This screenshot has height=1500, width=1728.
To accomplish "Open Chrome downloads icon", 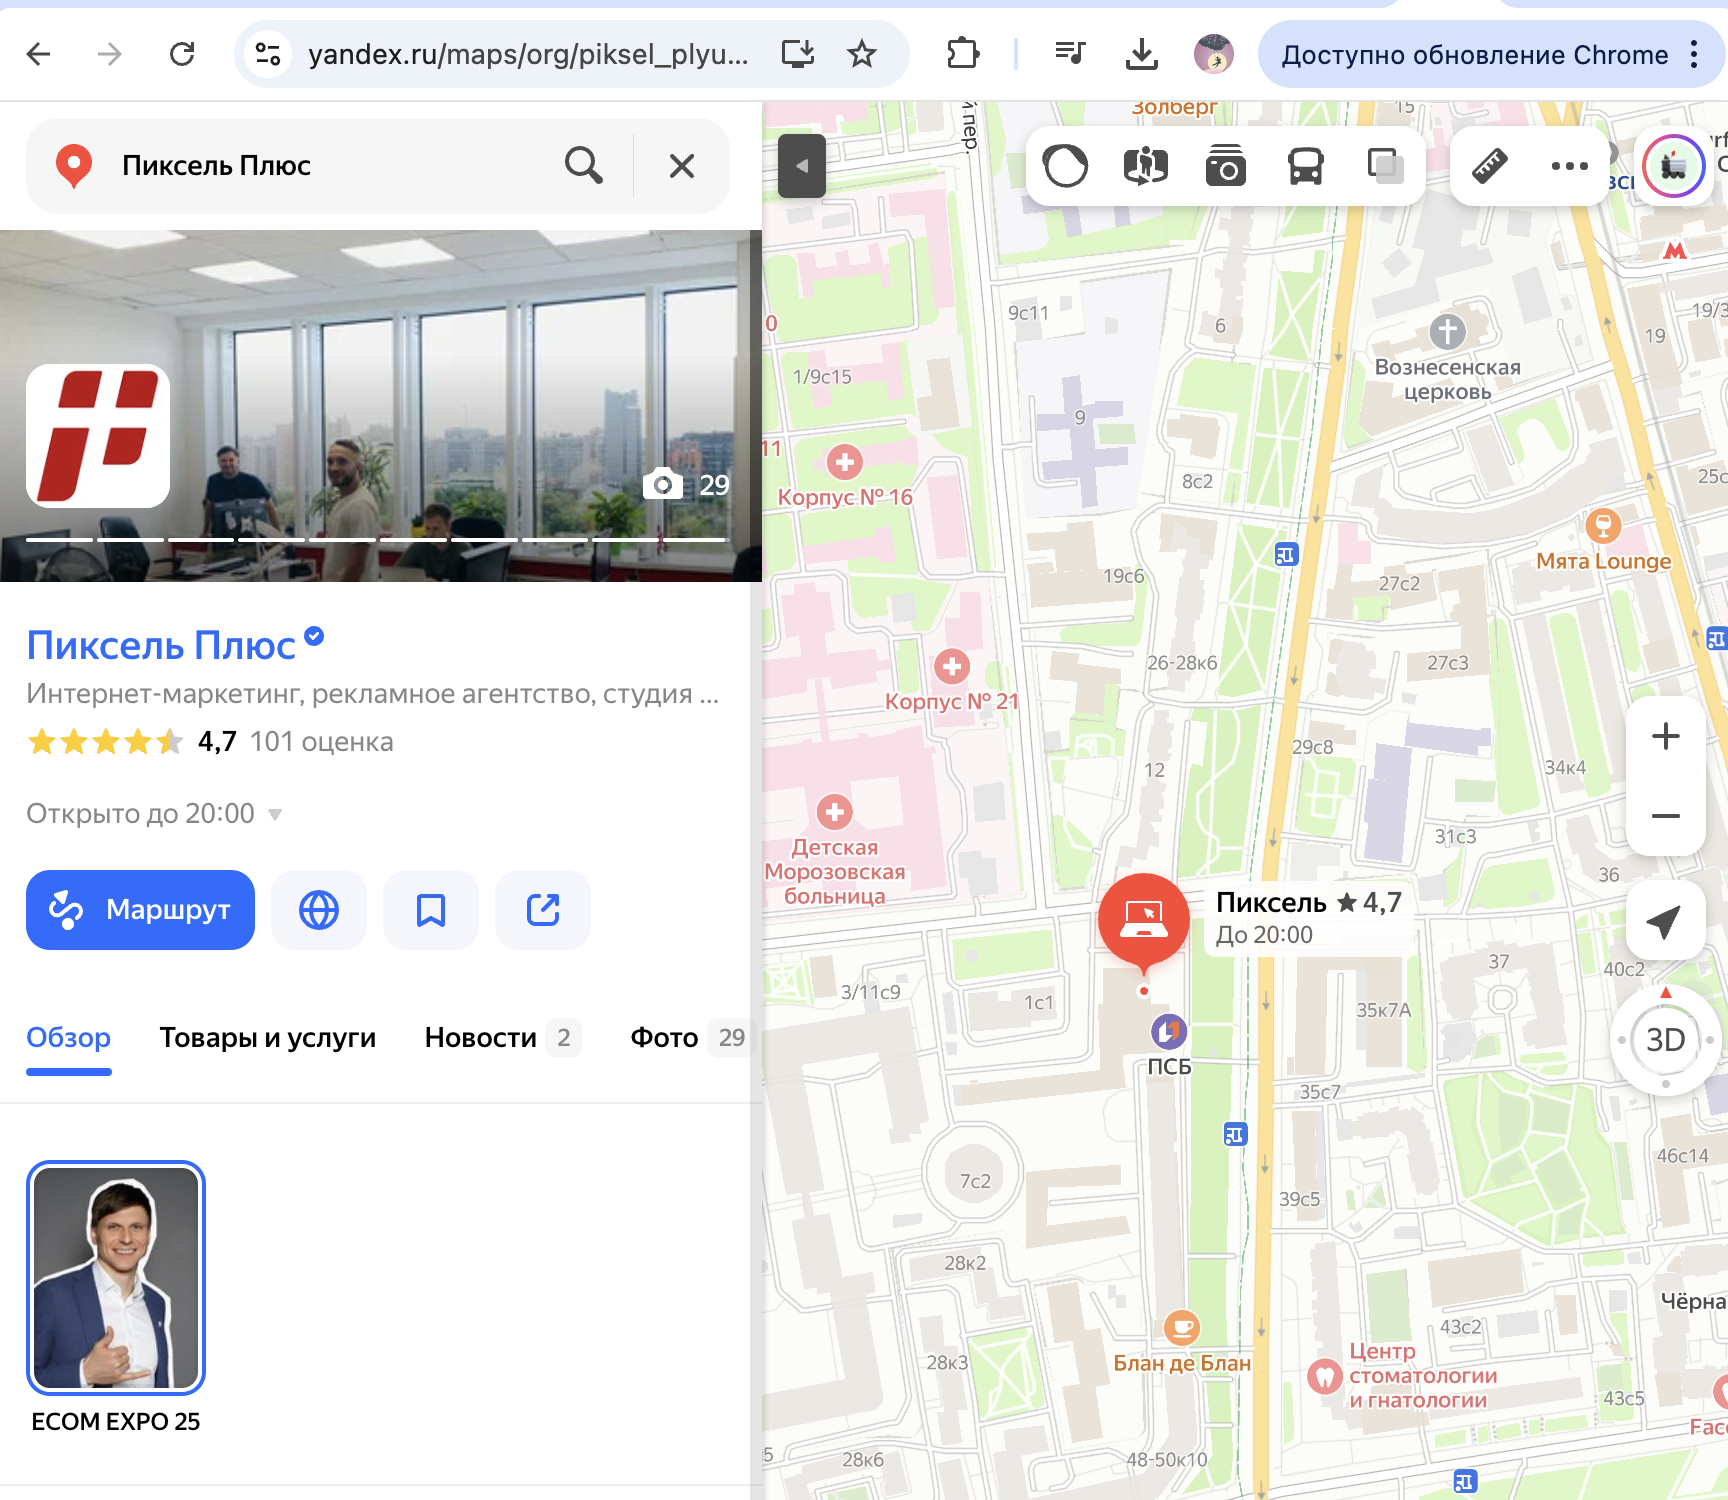I will [x=1141, y=54].
